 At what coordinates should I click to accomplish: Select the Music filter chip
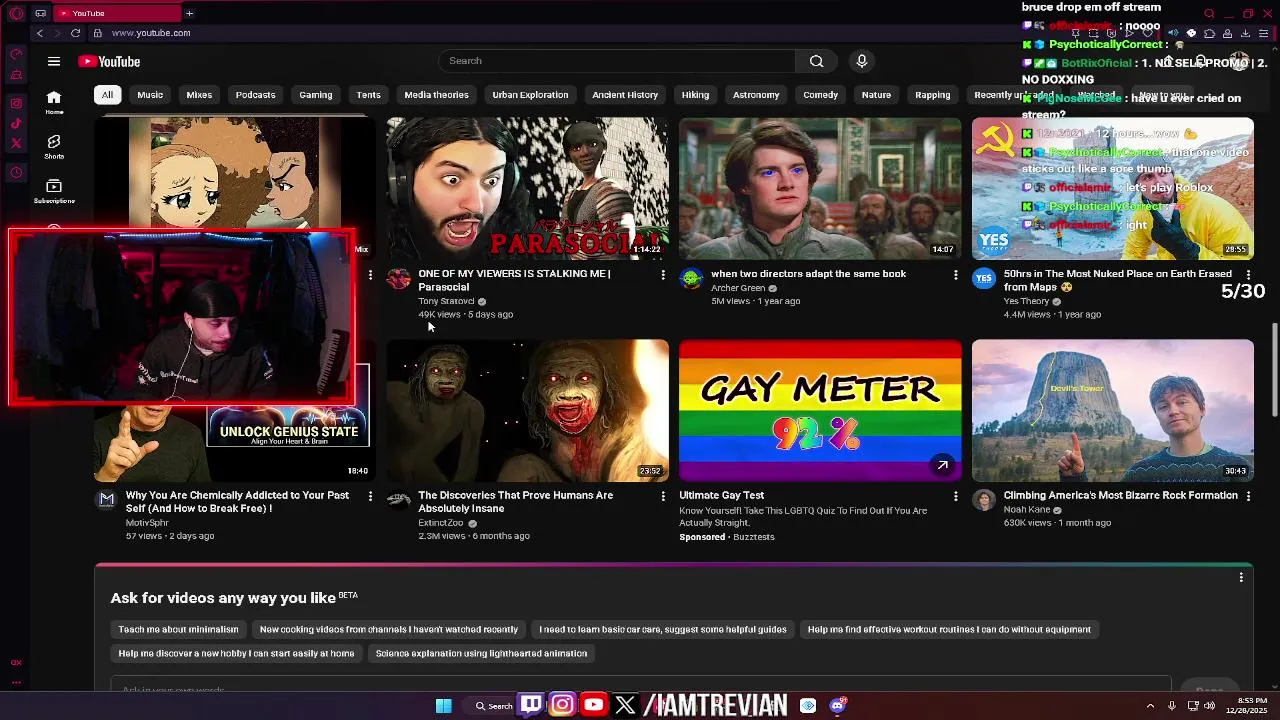coord(150,95)
